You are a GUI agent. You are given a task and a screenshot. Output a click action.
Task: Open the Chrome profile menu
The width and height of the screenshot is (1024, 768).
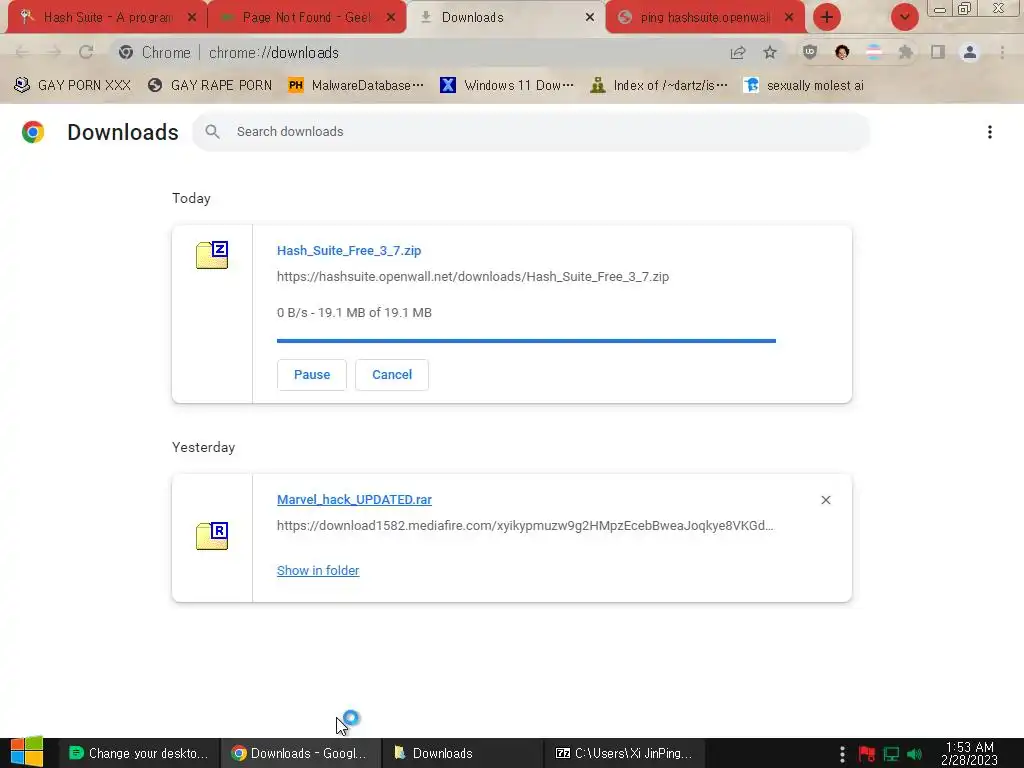[x=970, y=52]
